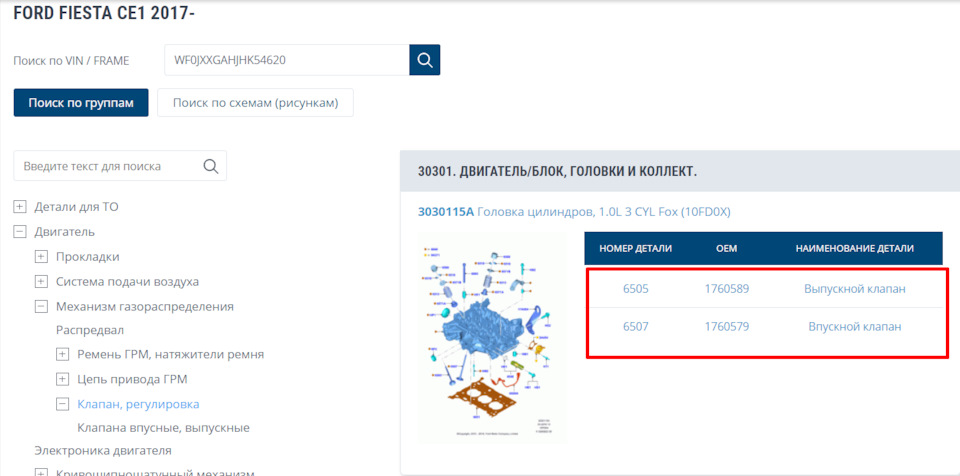This screenshot has width=960, height=476.
Task: Open the "Впускной клапан" part link
Action: click(x=855, y=327)
